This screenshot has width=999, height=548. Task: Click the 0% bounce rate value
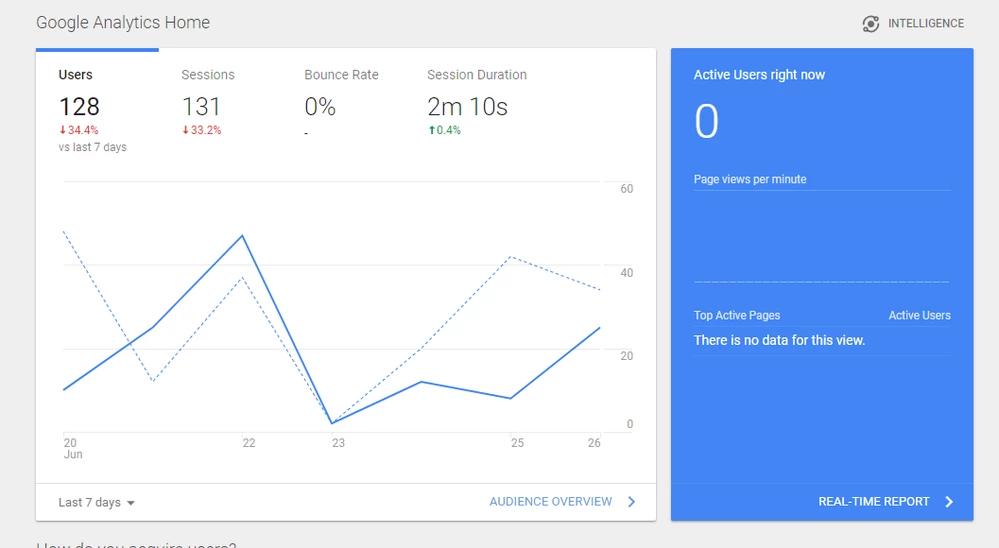[x=320, y=106]
